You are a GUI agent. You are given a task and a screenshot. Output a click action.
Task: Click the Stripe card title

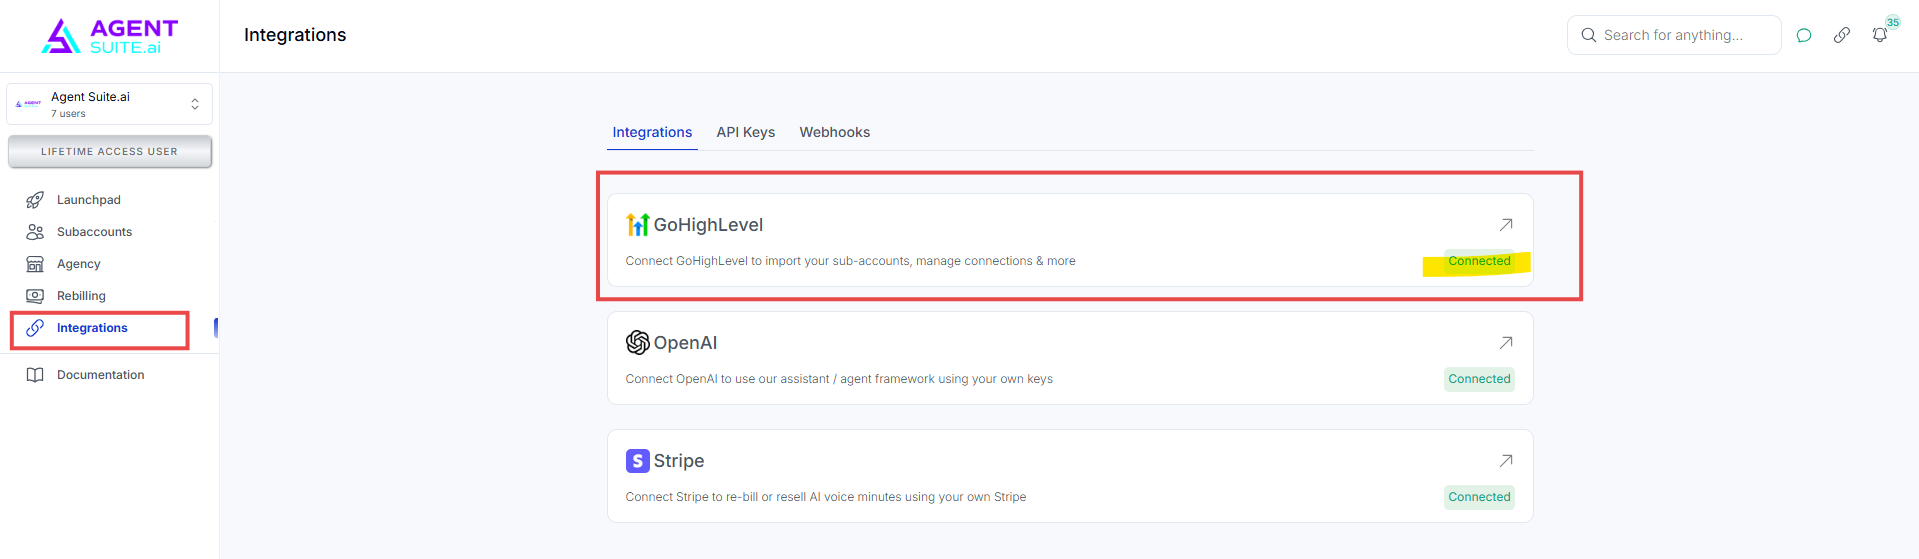pyautogui.click(x=679, y=461)
